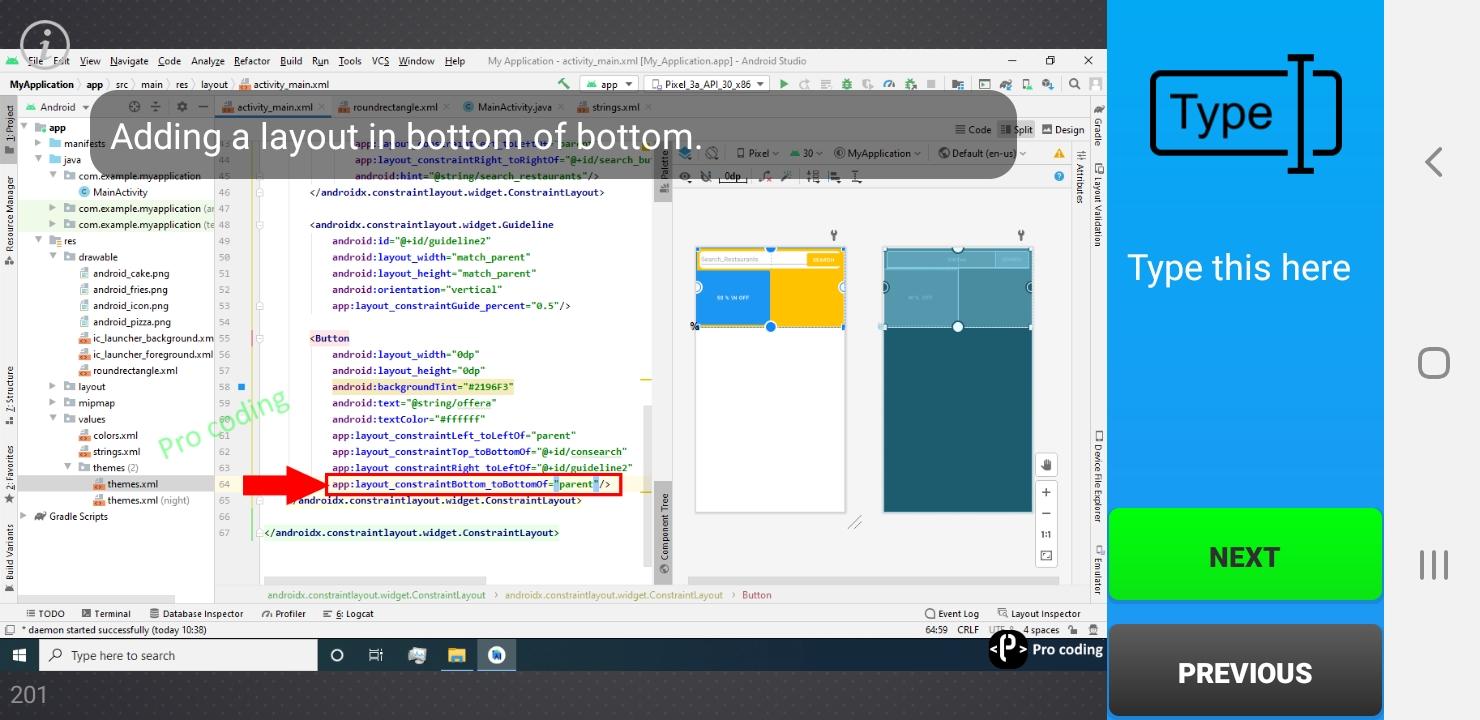Toggle the Layout Validation side panel
Image resolution: width=1480 pixels, height=720 pixels.
(1098, 205)
